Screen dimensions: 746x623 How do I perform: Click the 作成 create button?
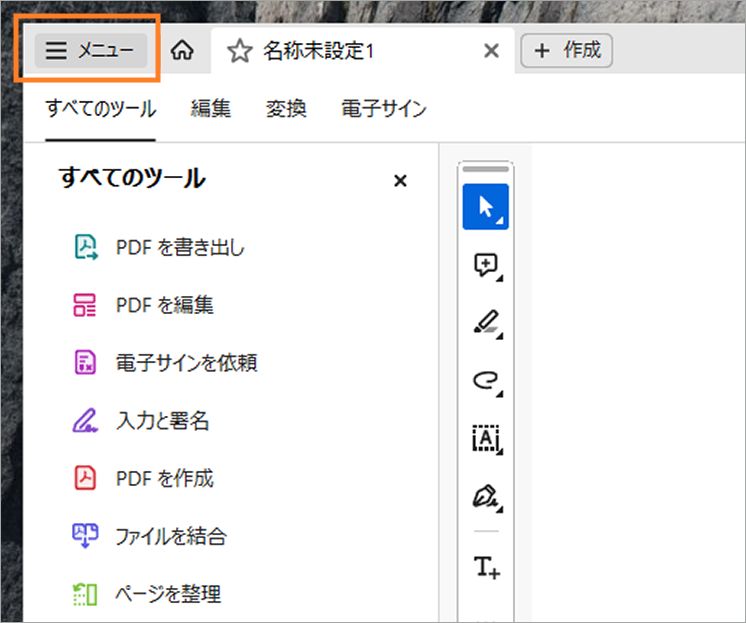point(566,50)
